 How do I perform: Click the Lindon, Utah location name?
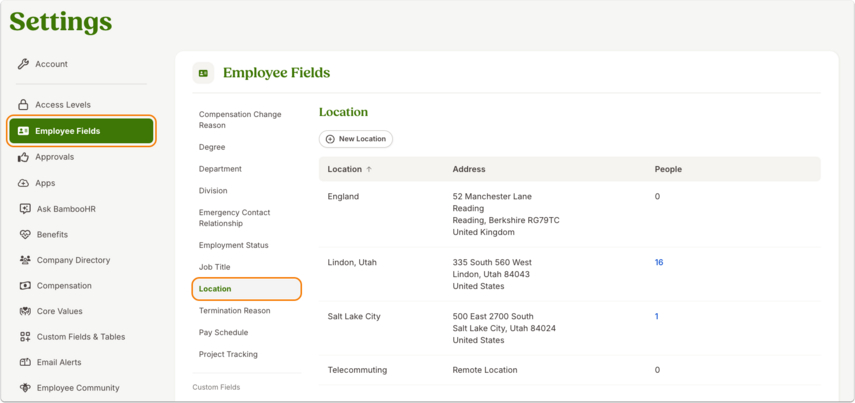(352, 262)
